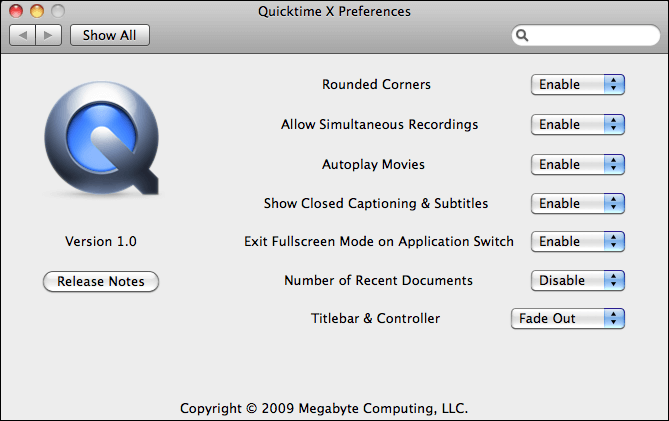Click the forward arrow navigation button
This screenshot has width=669, height=421.
click(49, 35)
